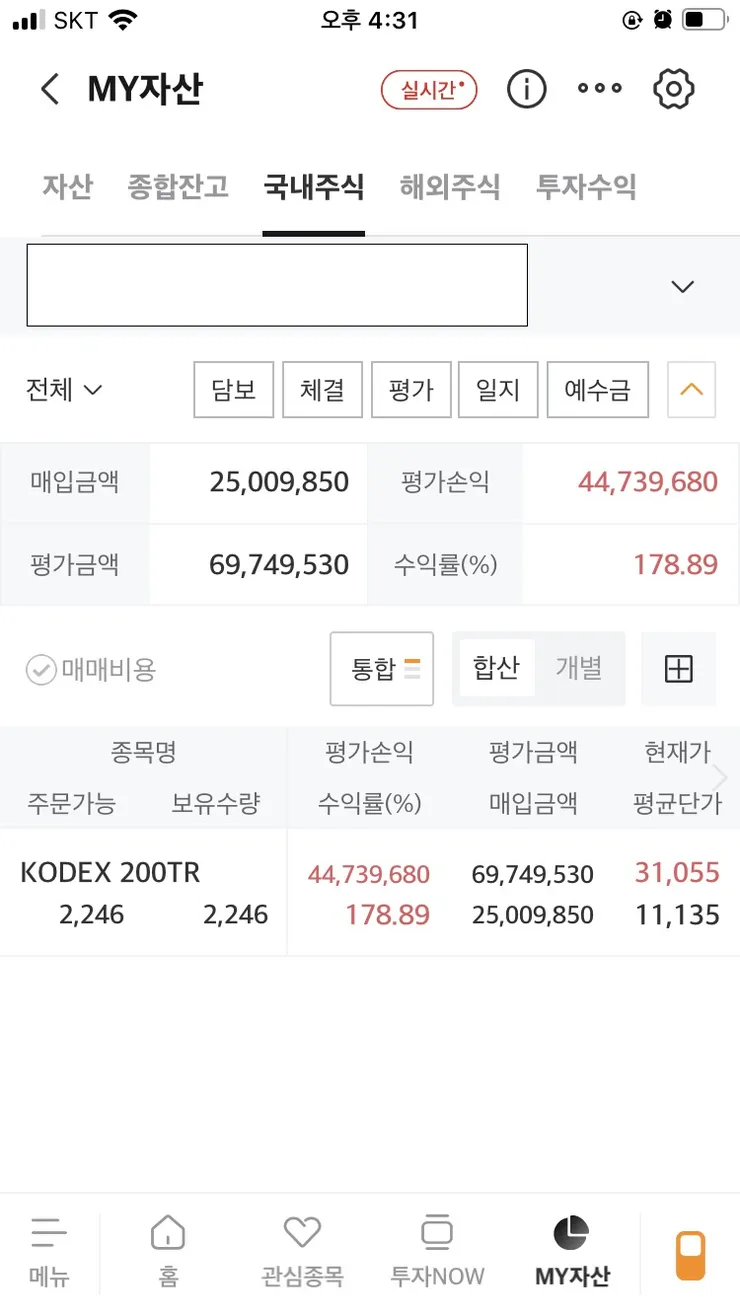Open the 전체 filter dropdown

(x=64, y=389)
